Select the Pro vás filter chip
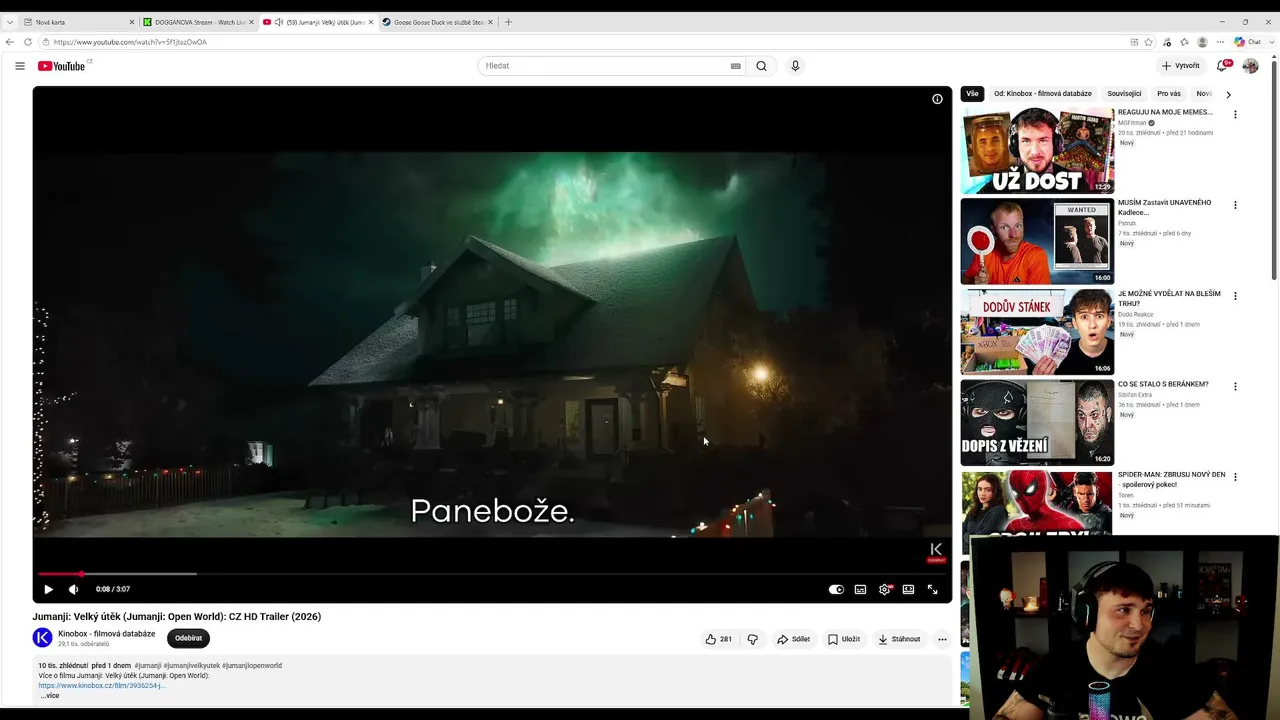1280x720 pixels. pyautogui.click(x=1169, y=94)
